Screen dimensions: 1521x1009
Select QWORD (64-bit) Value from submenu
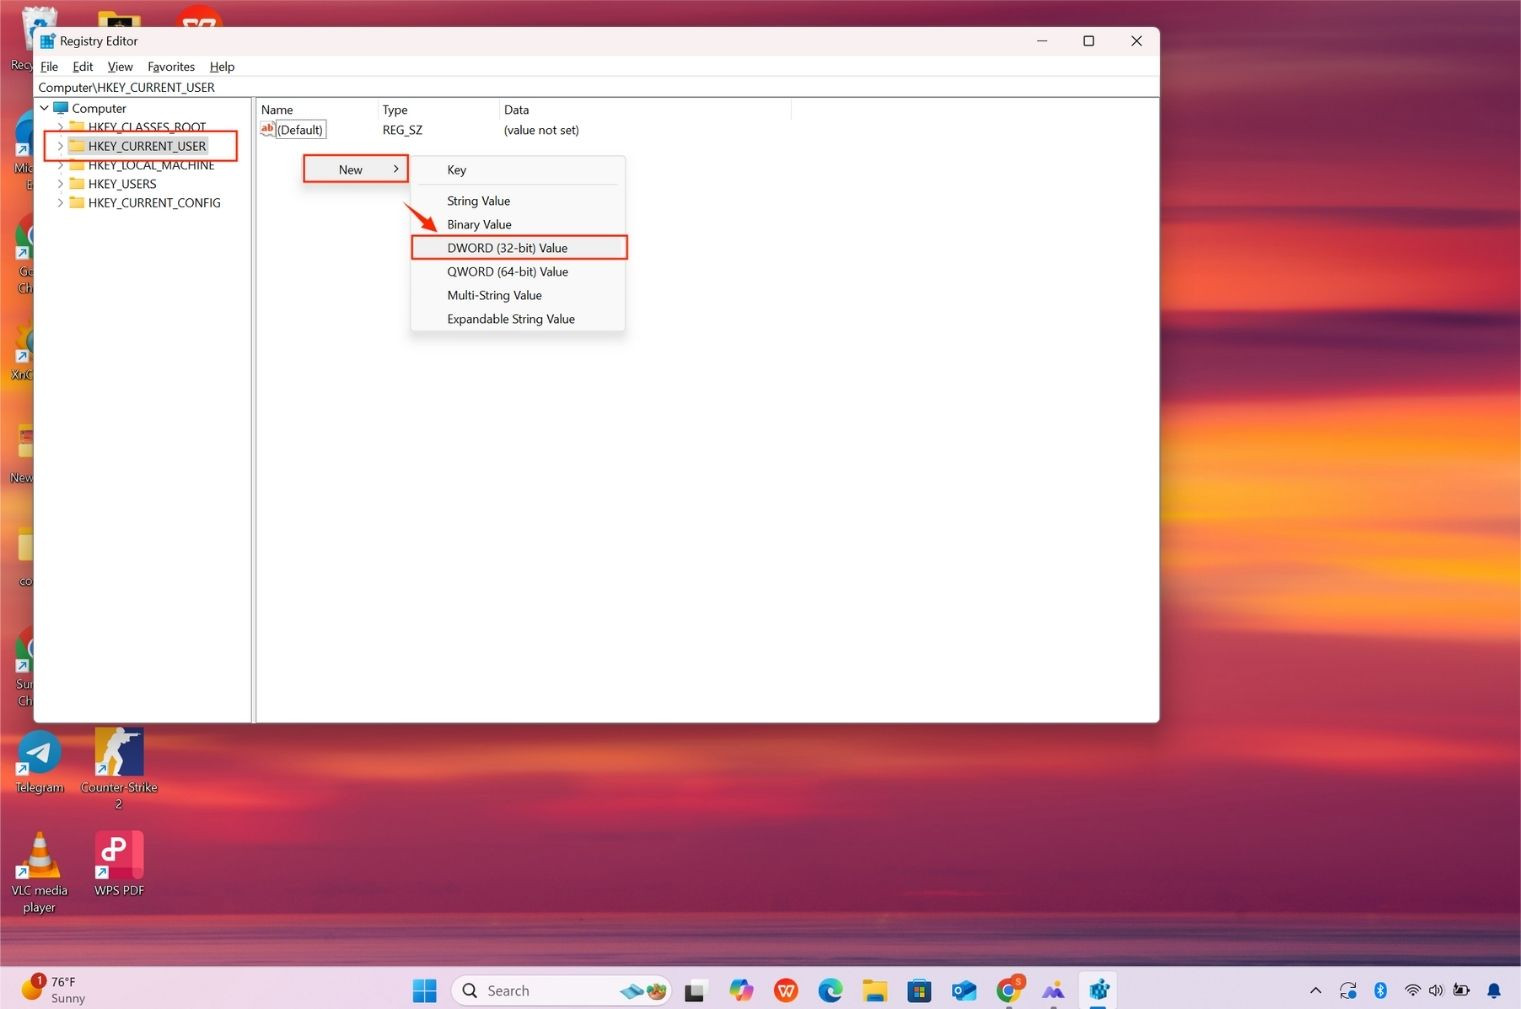point(507,271)
